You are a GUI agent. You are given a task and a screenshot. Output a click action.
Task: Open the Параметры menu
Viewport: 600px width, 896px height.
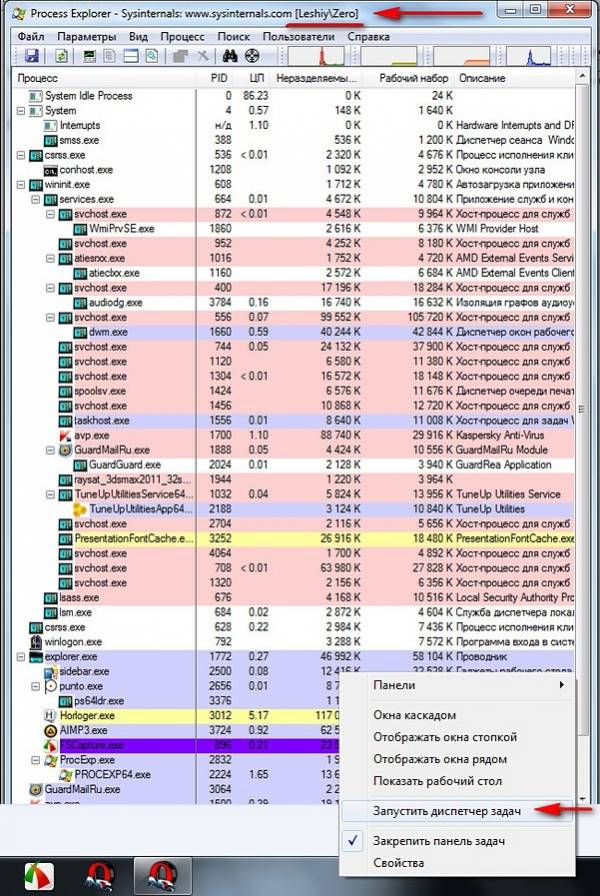coord(78,36)
